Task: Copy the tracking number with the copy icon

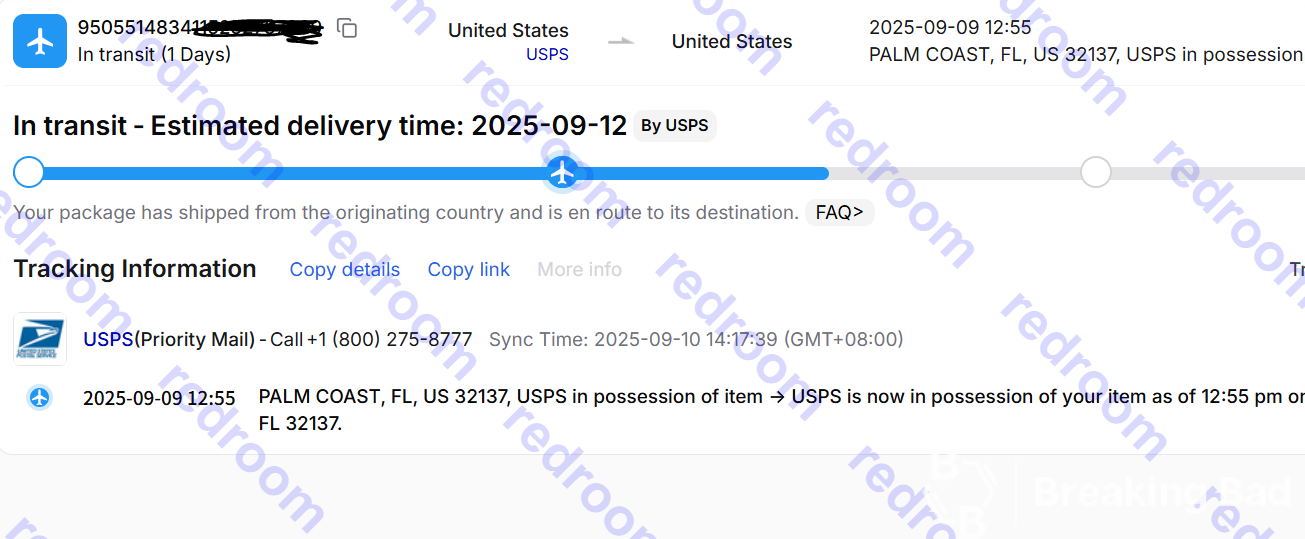Action: 347,28
